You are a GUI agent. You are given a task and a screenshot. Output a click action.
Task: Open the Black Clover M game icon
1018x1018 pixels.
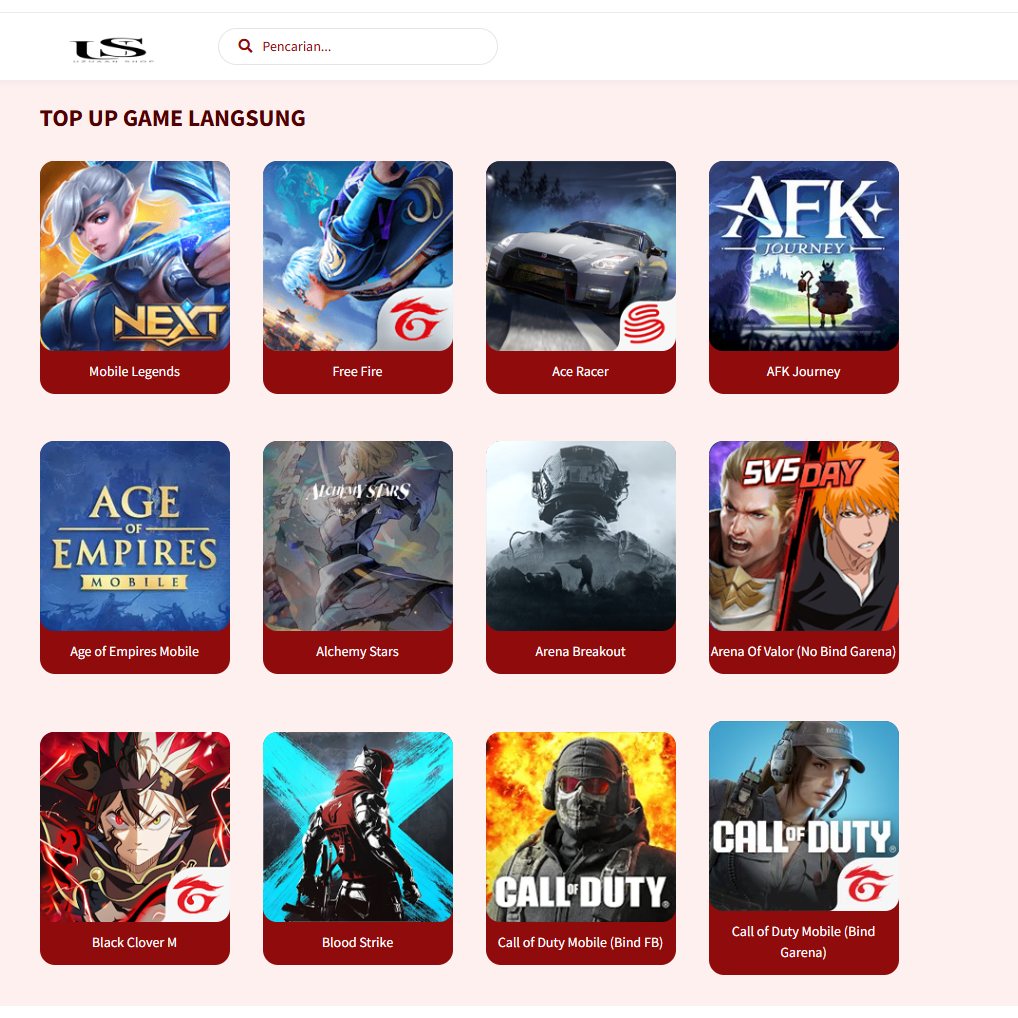(135, 826)
